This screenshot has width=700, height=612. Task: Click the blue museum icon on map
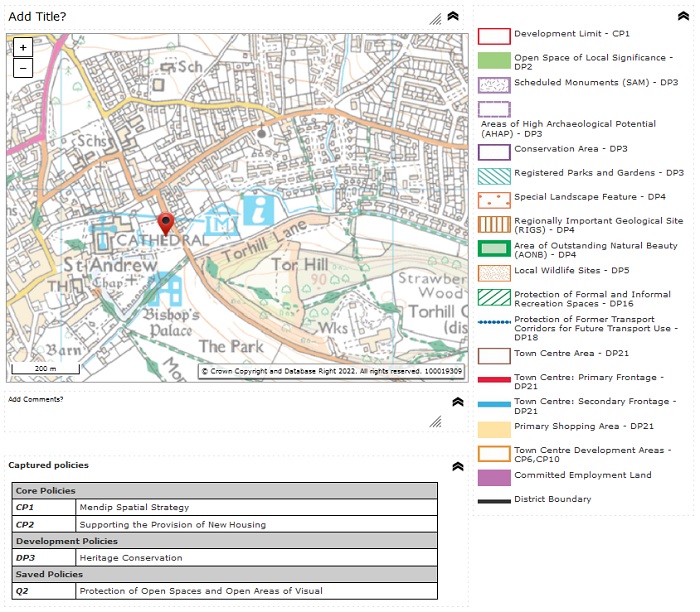(221, 219)
